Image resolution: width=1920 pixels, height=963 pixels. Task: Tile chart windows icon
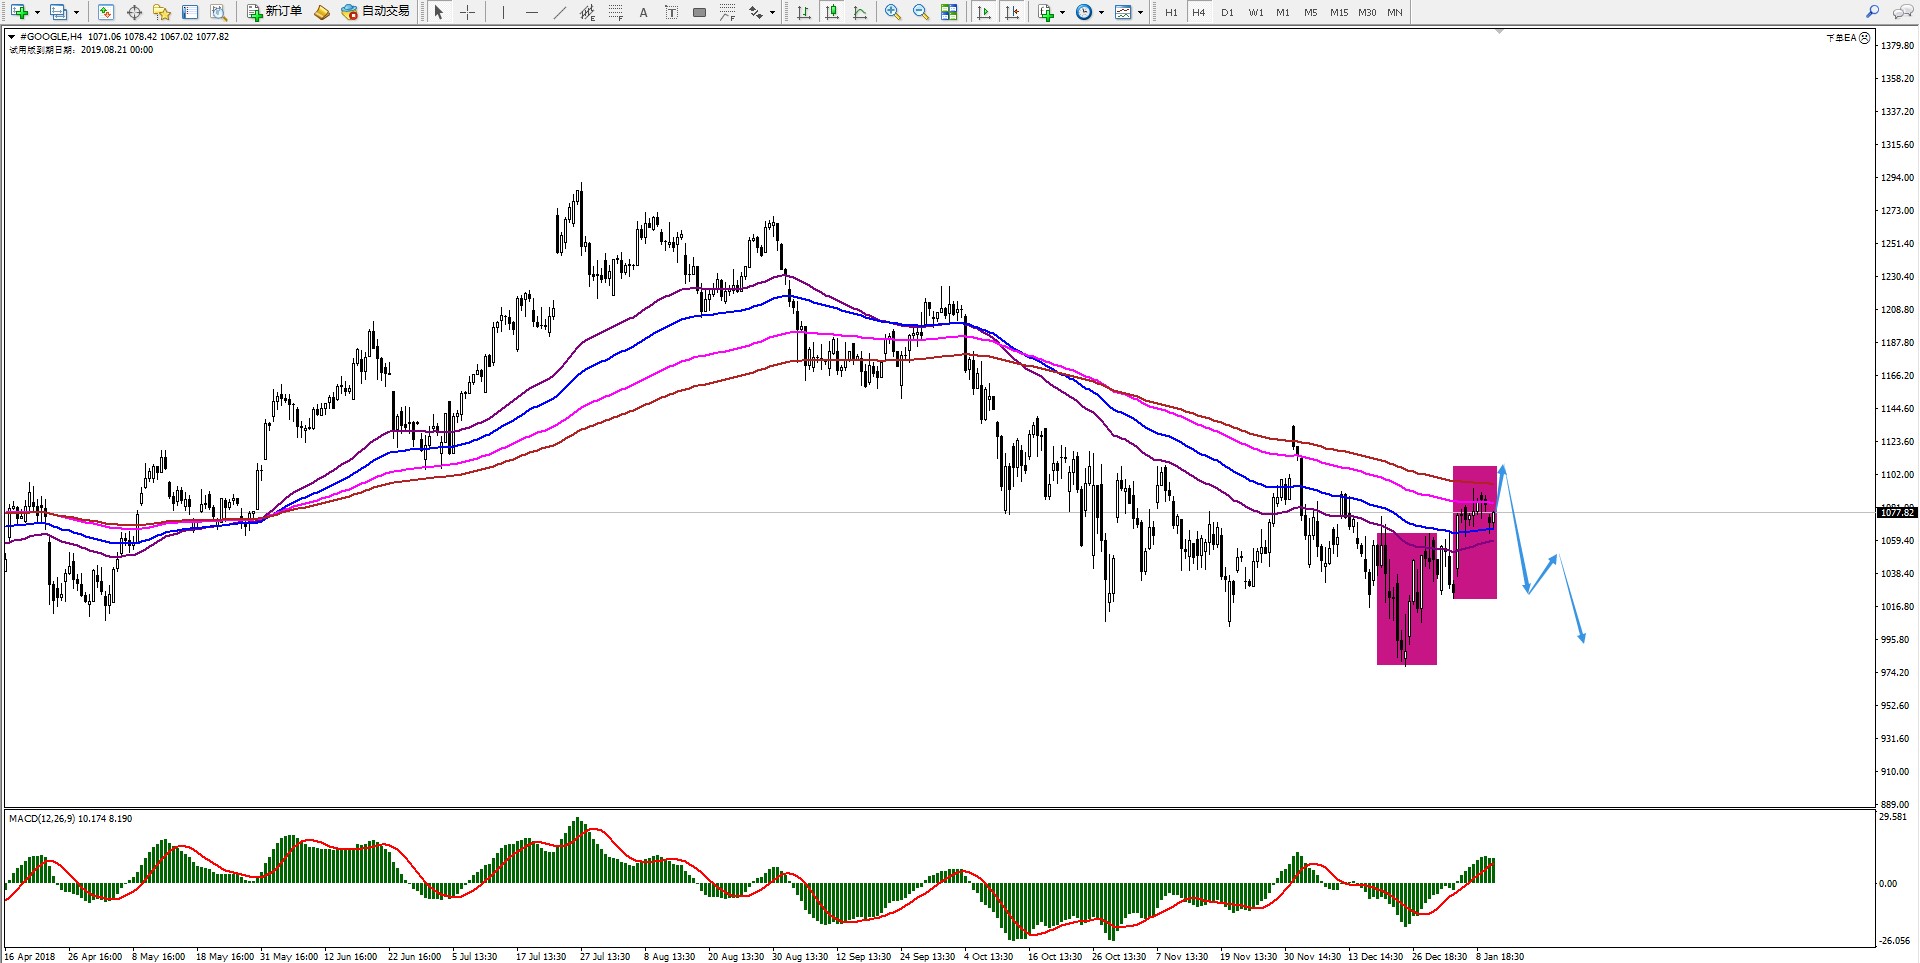click(949, 12)
